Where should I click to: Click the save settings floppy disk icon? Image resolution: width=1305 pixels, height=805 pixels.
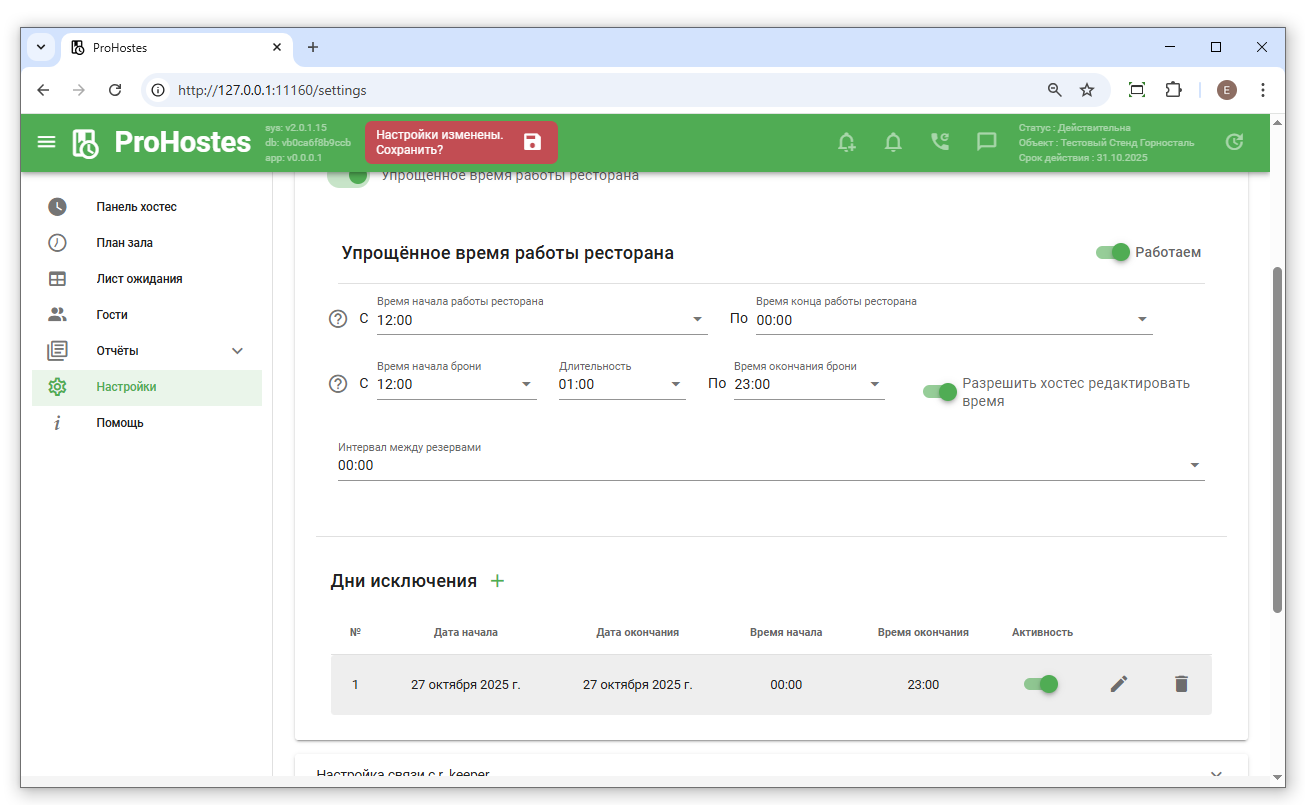[532, 142]
